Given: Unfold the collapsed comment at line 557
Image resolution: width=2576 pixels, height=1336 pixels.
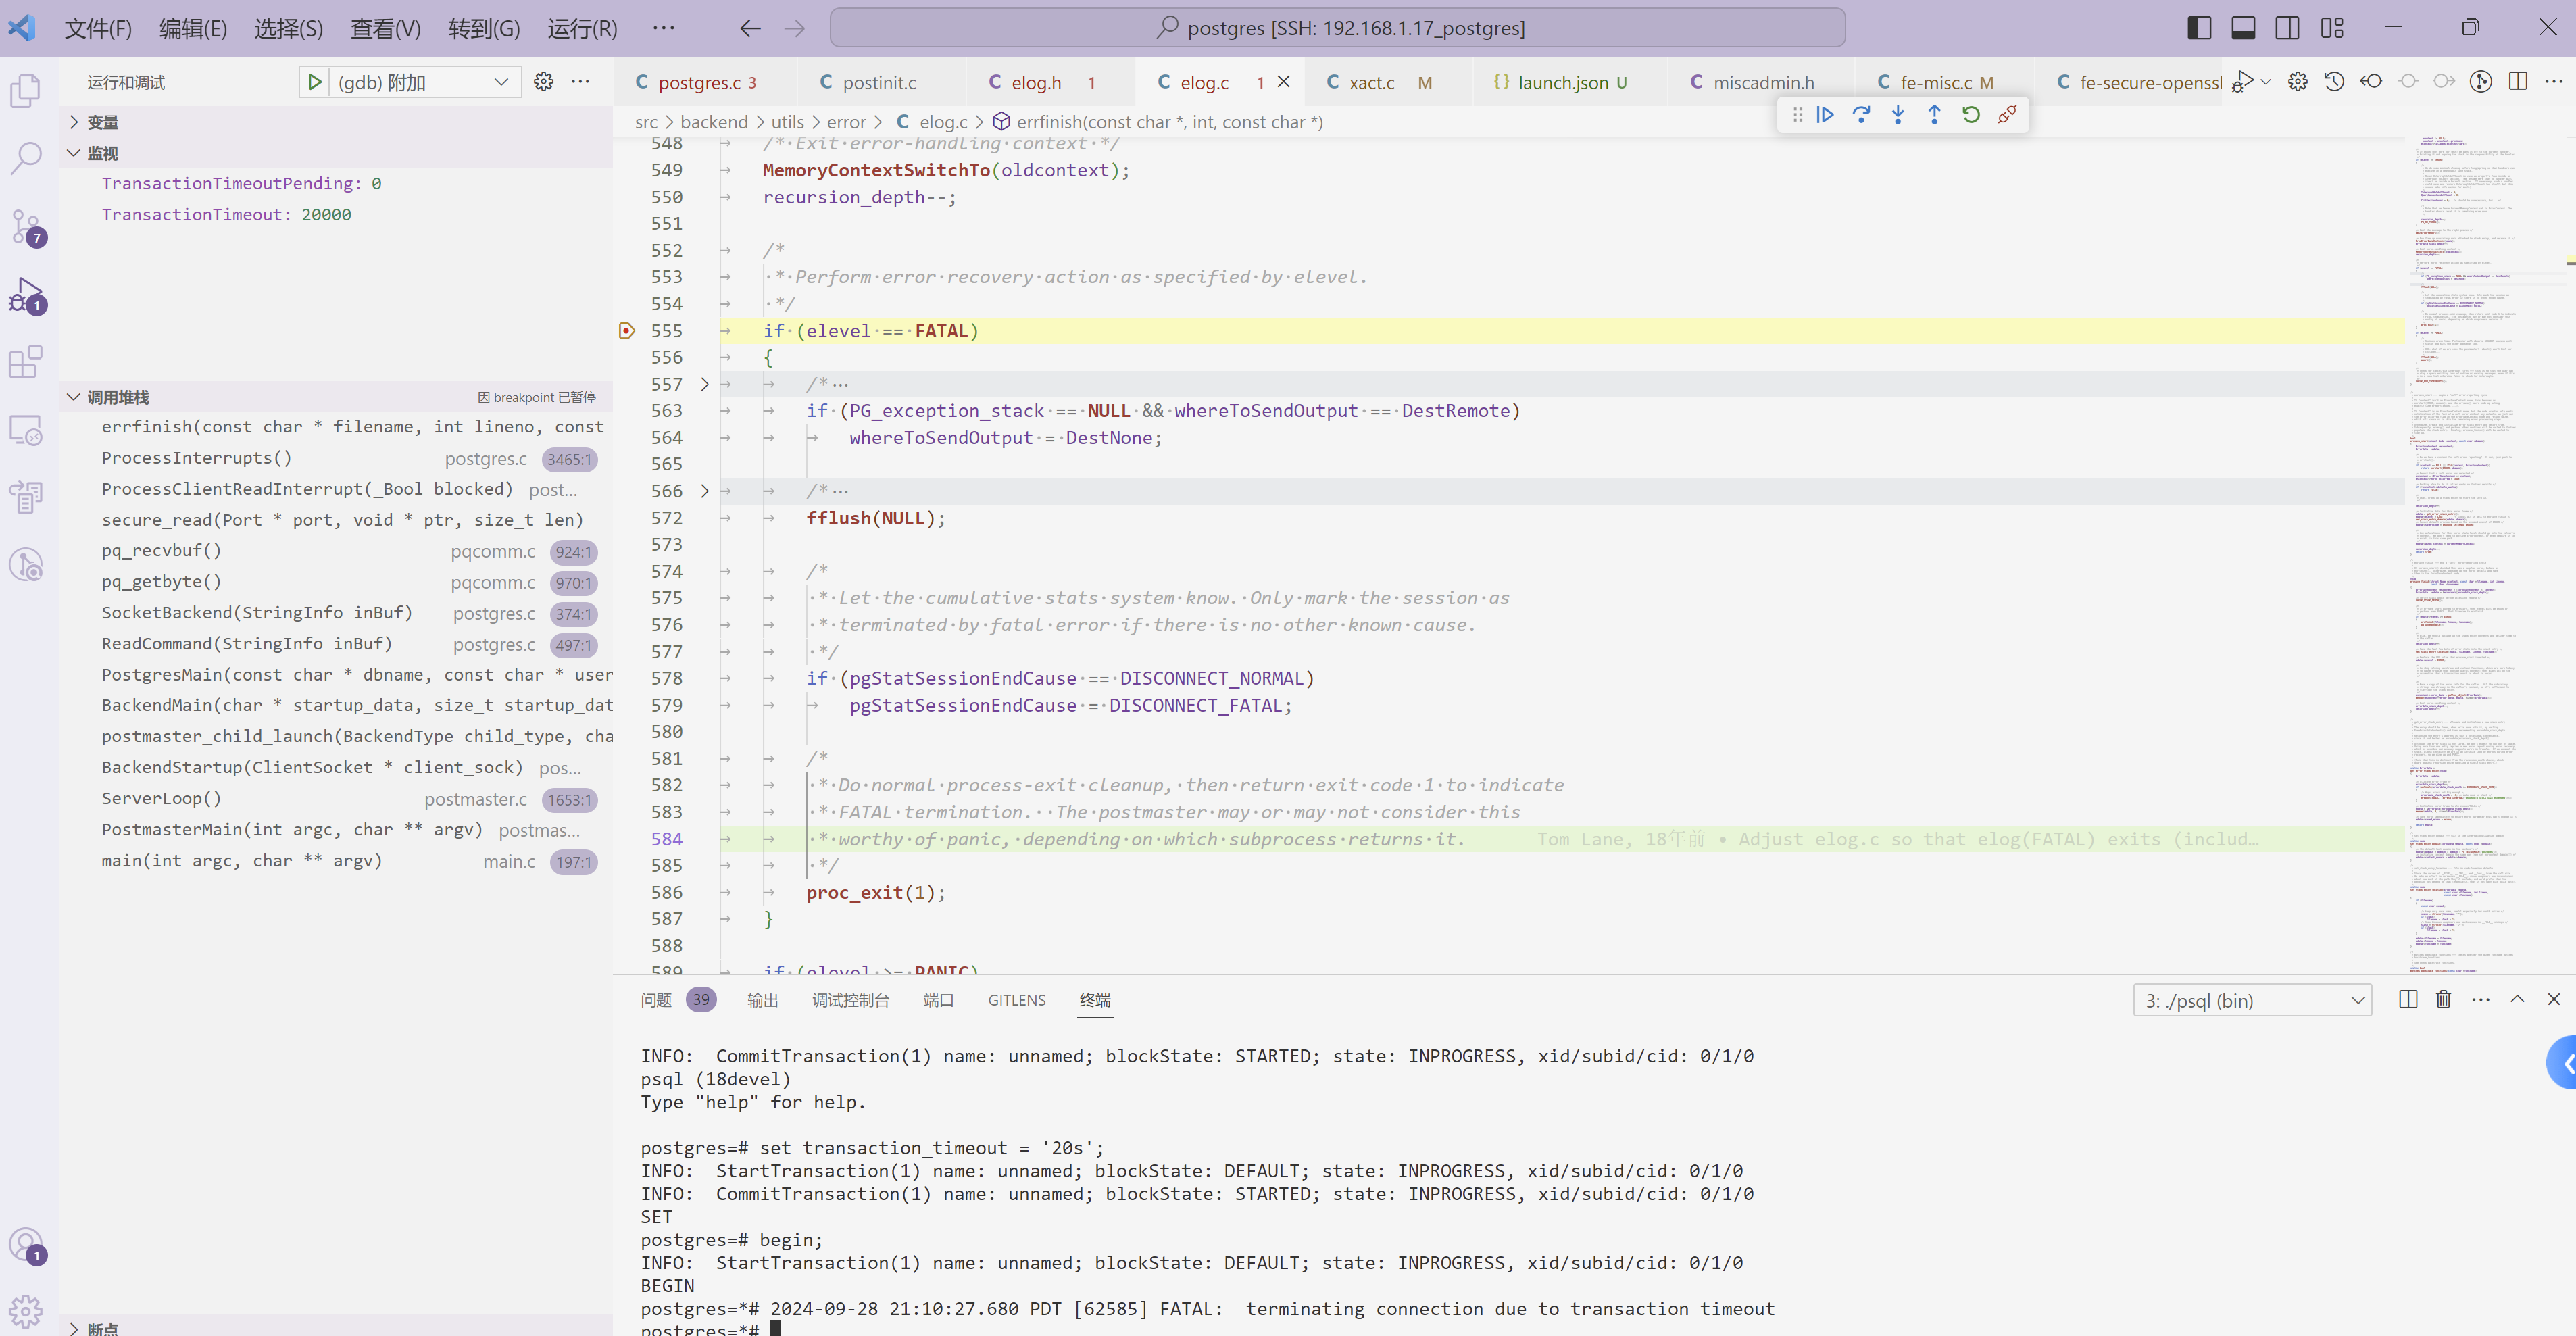Looking at the screenshot, I should pos(704,384).
